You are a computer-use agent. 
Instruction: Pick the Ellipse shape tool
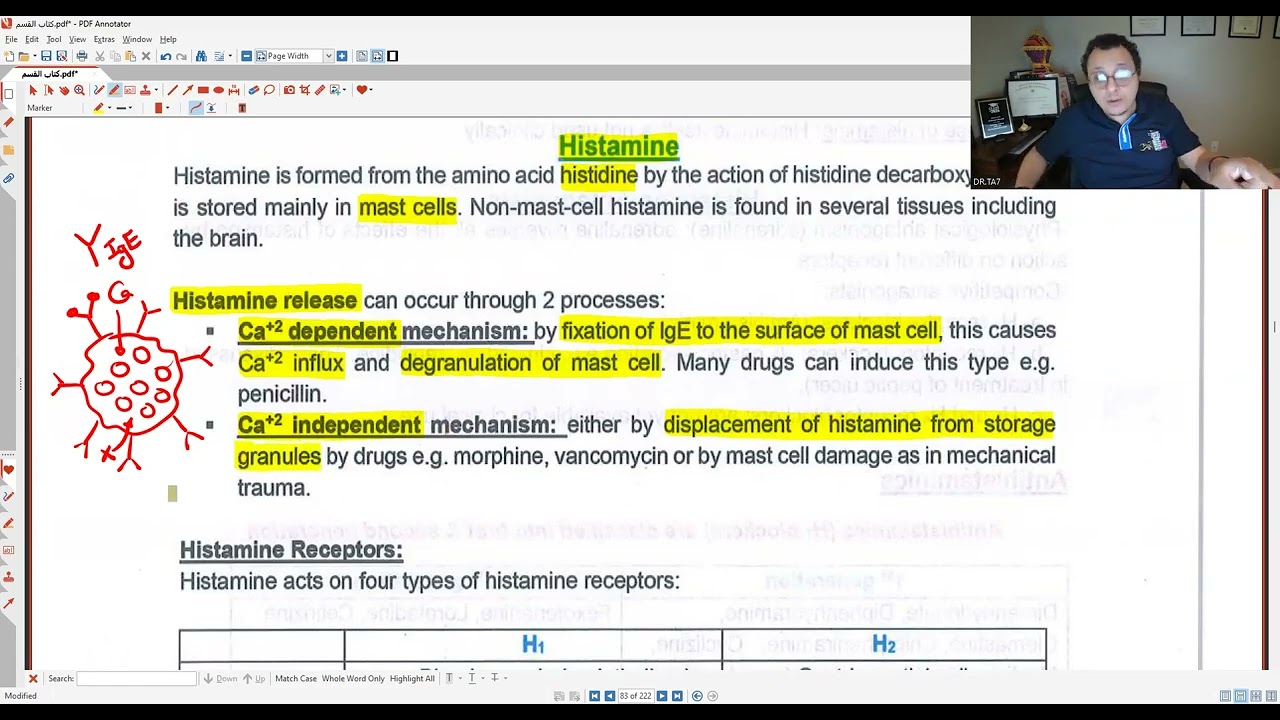[218, 90]
